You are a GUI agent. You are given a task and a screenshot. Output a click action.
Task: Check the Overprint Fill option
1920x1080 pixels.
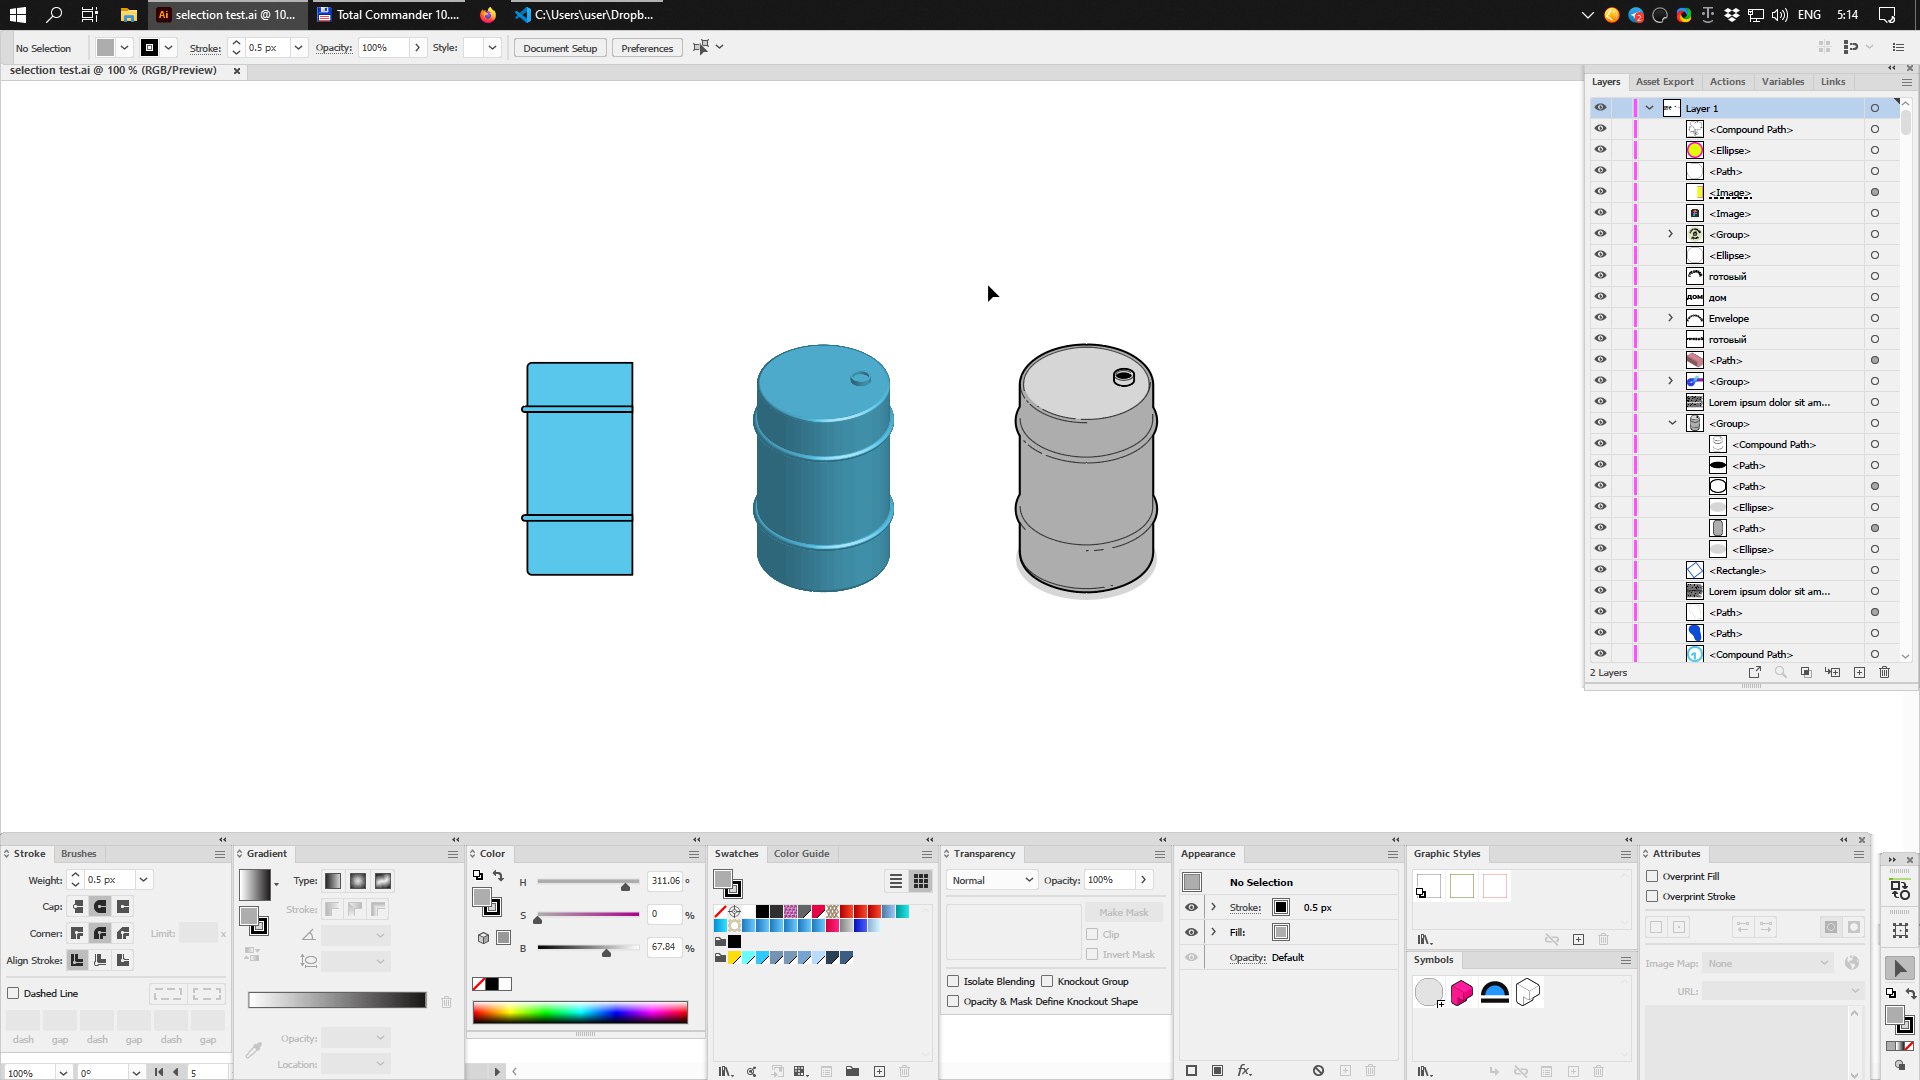click(x=1652, y=876)
